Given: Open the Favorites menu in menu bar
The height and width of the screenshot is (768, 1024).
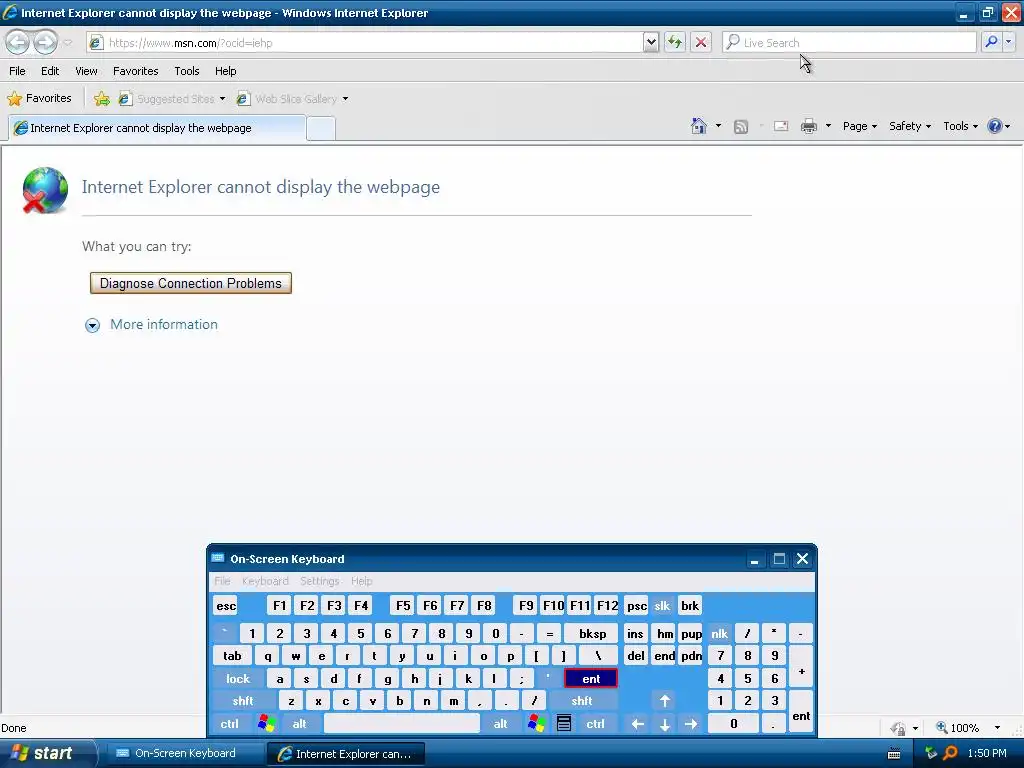Looking at the screenshot, I should [x=135, y=71].
